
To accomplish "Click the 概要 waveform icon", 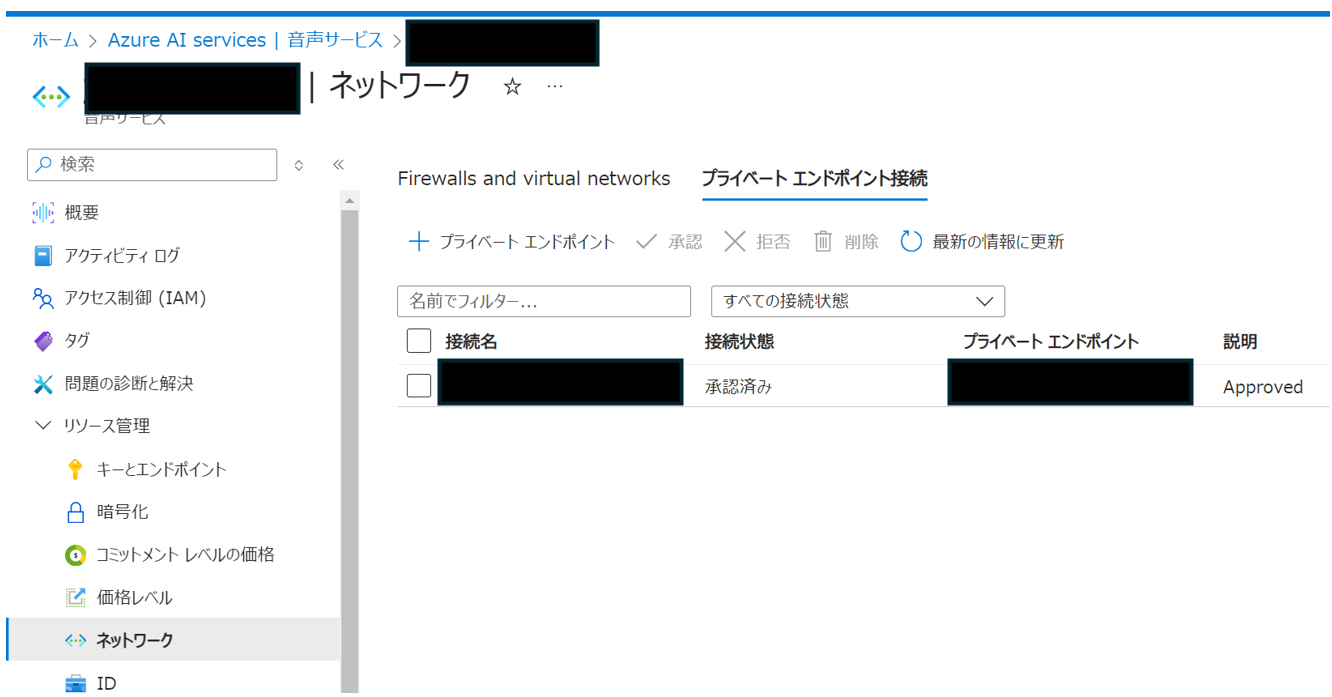I will (43, 213).
